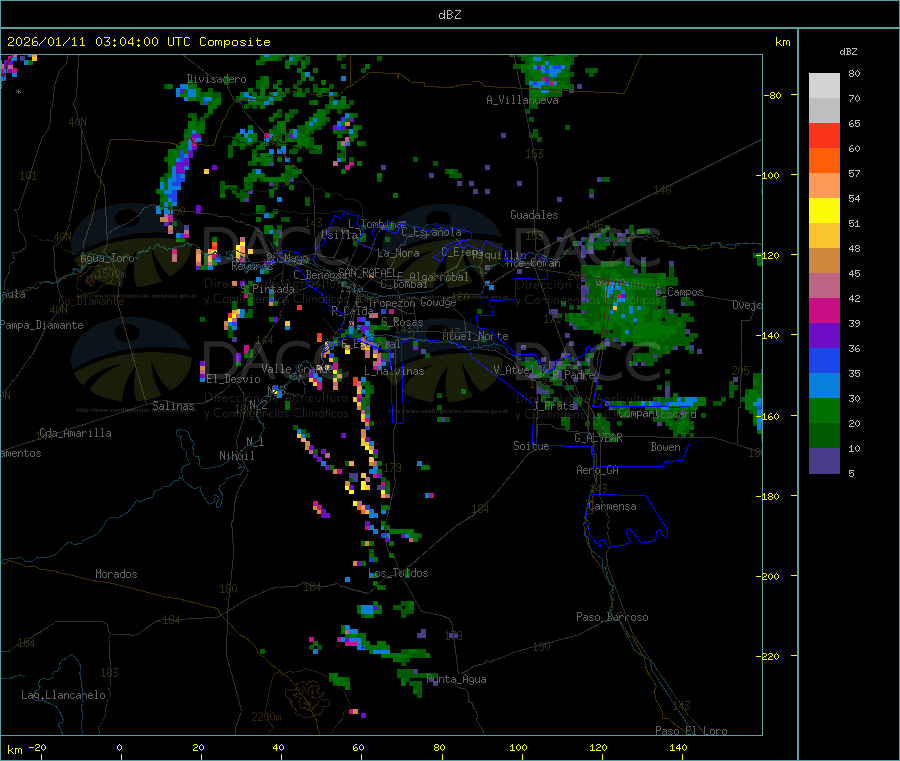Click the L_Malvinas map label
Viewport: 900px width, 761px height.
(394, 371)
